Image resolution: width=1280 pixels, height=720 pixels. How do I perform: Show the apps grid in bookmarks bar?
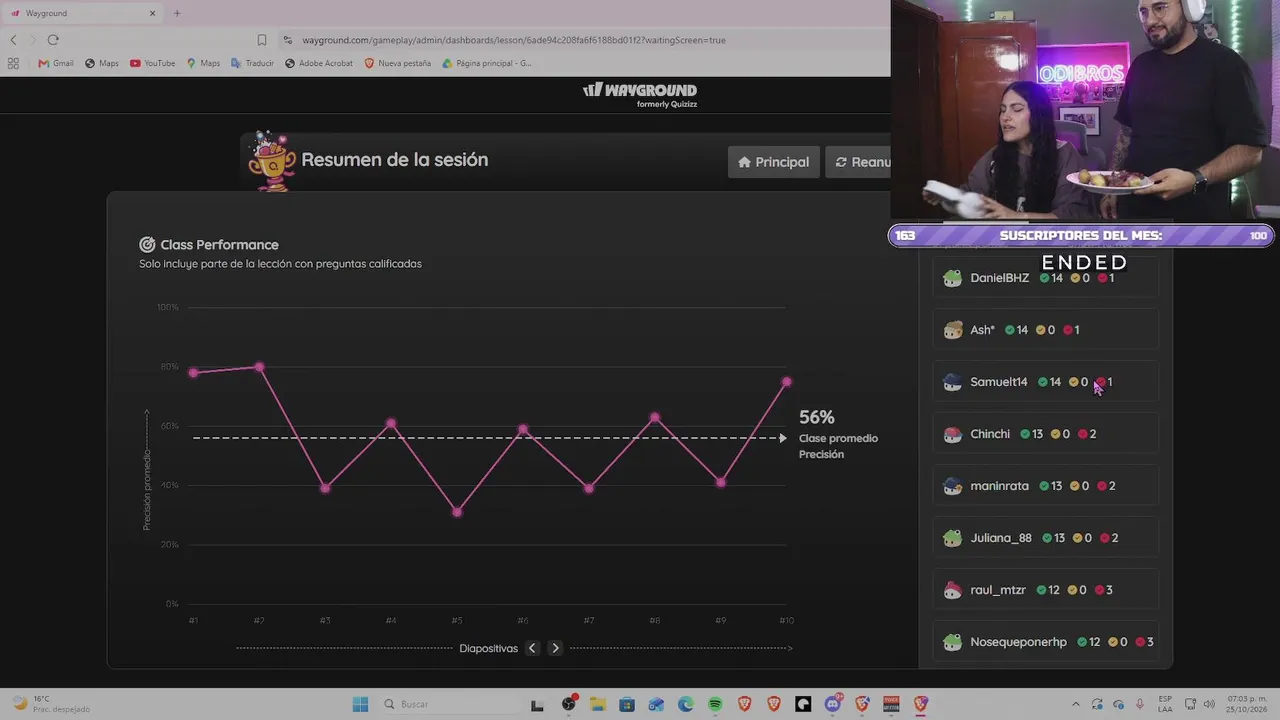pyautogui.click(x=13, y=63)
